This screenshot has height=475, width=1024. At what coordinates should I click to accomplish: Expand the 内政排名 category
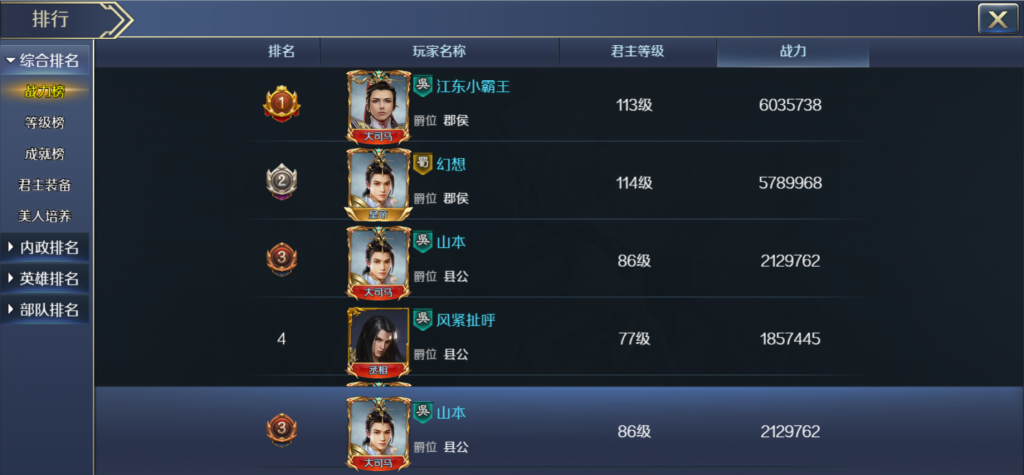coord(45,248)
